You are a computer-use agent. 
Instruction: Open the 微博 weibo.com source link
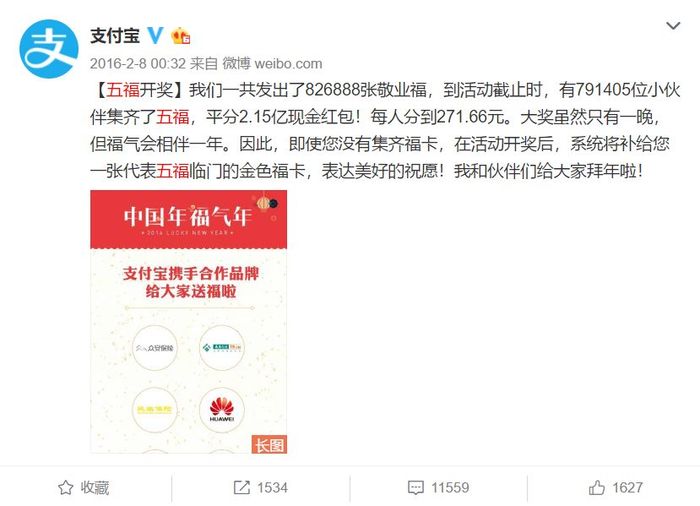pos(272,63)
